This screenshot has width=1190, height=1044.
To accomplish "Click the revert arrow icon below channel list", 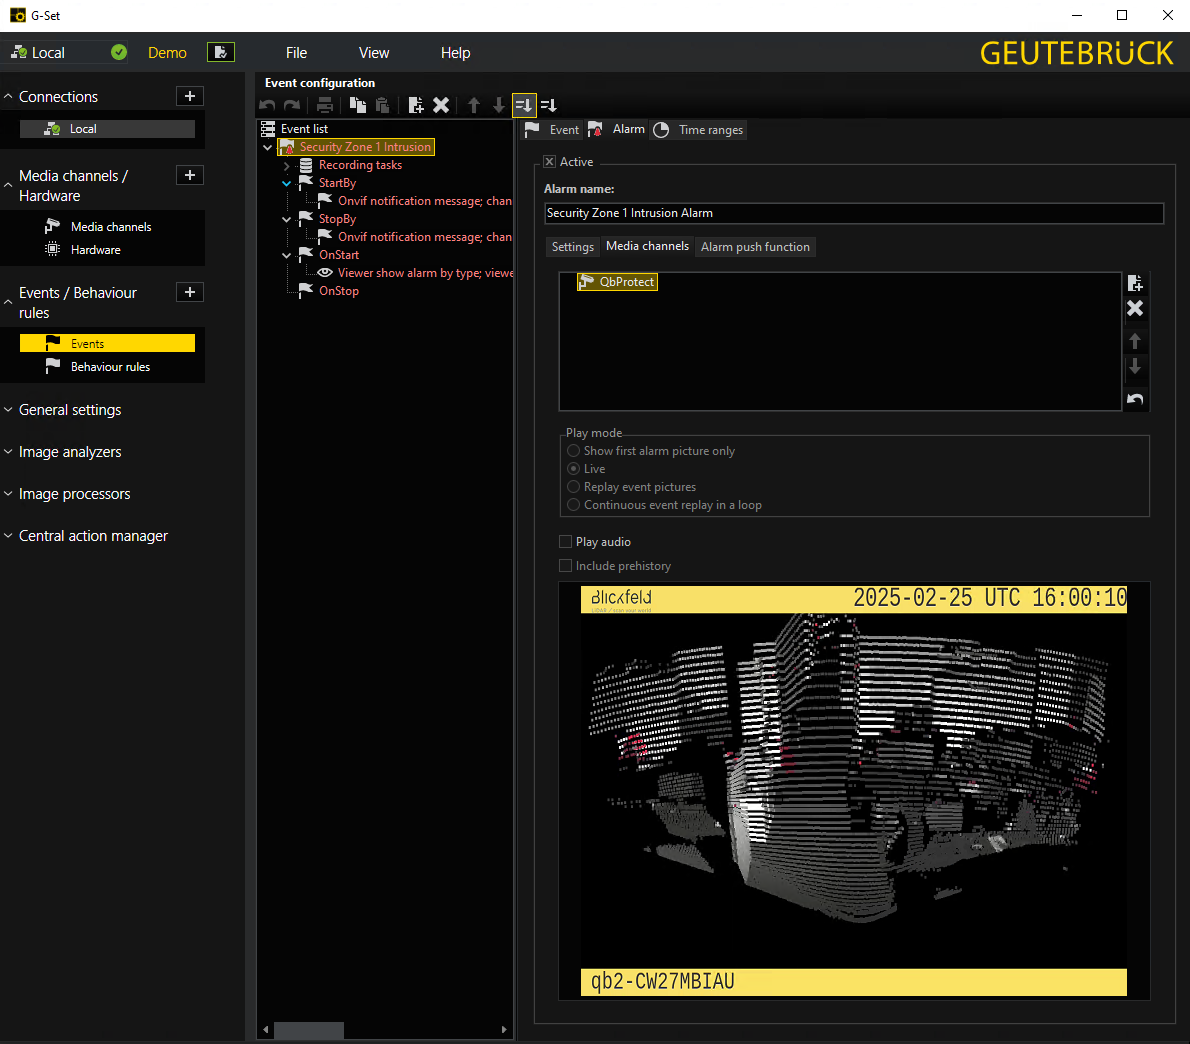I will click(1135, 400).
